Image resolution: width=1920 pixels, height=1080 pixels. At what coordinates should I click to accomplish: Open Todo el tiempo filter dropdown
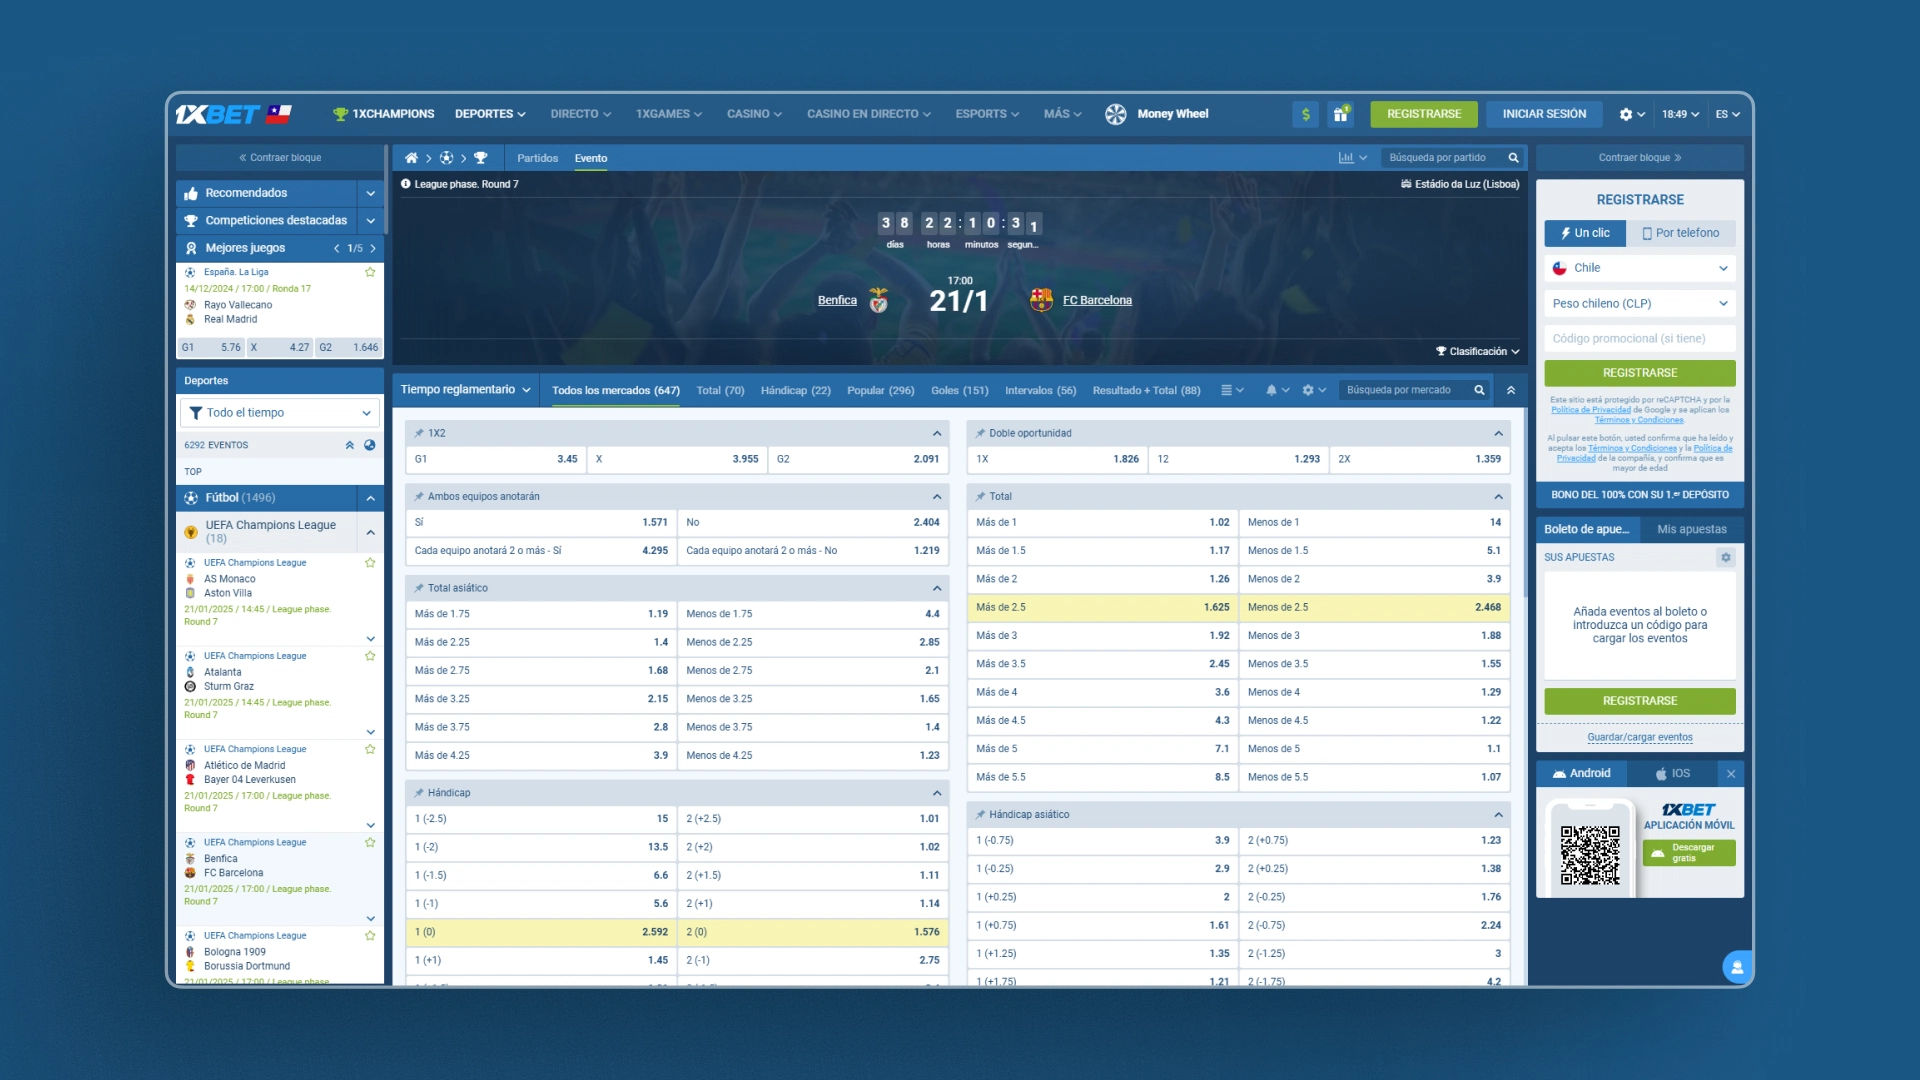pyautogui.click(x=280, y=412)
